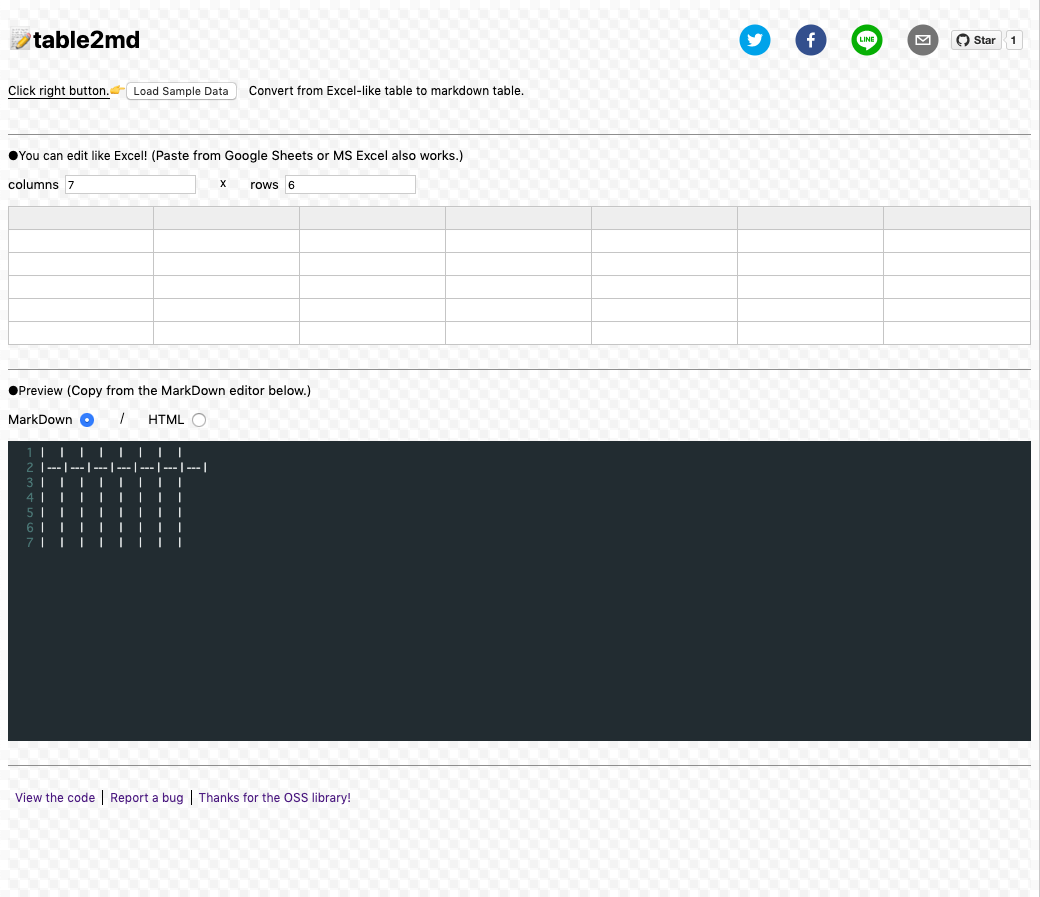Open the GitHub star count badge
The width and height of the screenshot is (1040, 897).
[1013, 40]
